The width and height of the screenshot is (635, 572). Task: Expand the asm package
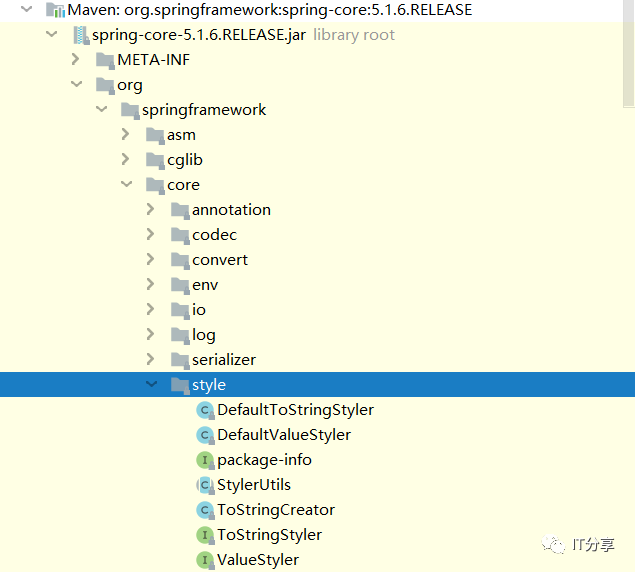coord(126,134)
